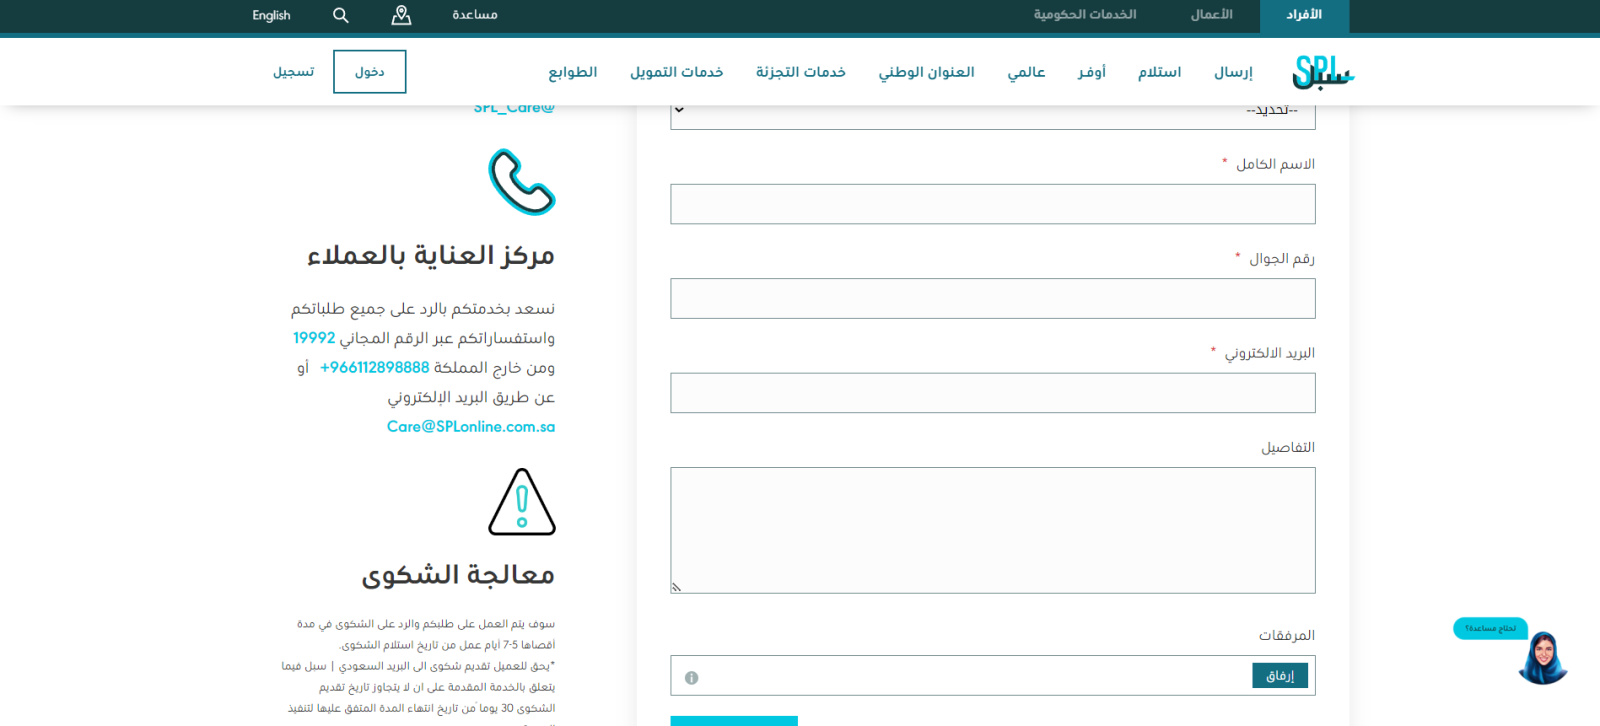This screenshot has height=726, width=1600.
Task: Open the إرسال menu
Action: [x=1233, y=72]
